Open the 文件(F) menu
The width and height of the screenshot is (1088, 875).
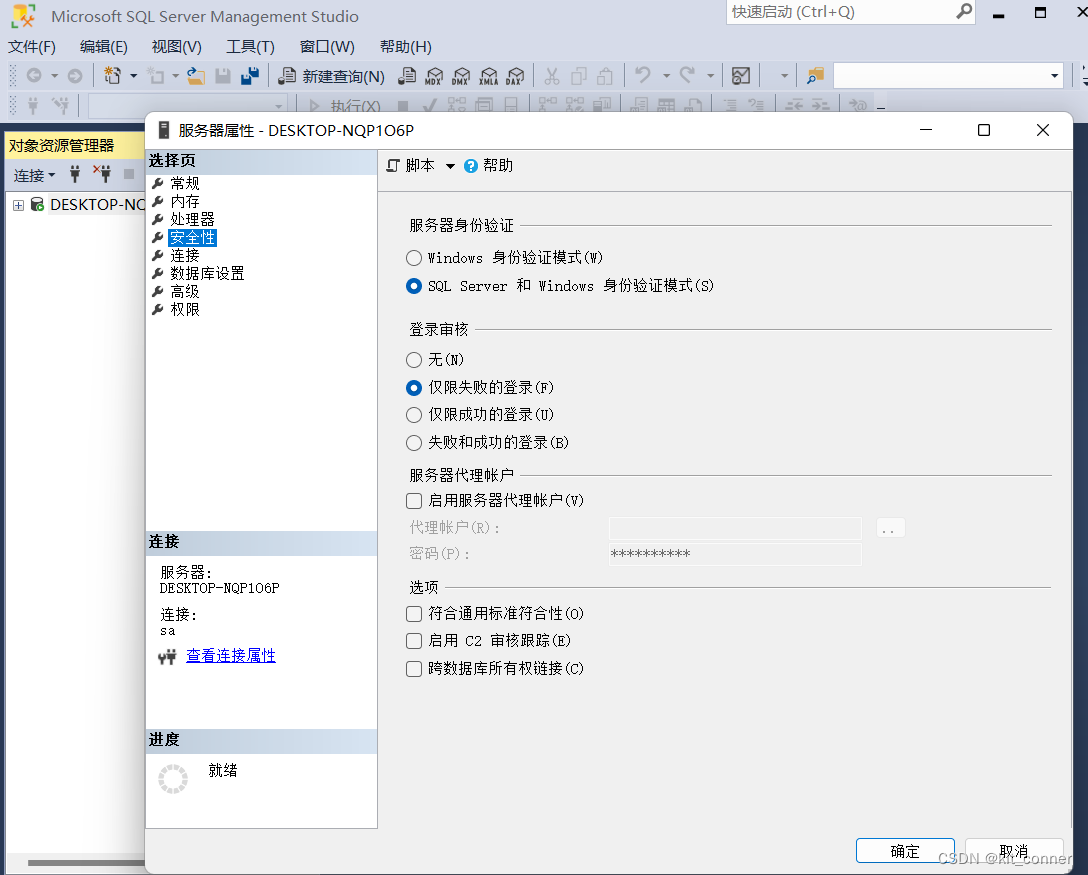tap(32, 46)
